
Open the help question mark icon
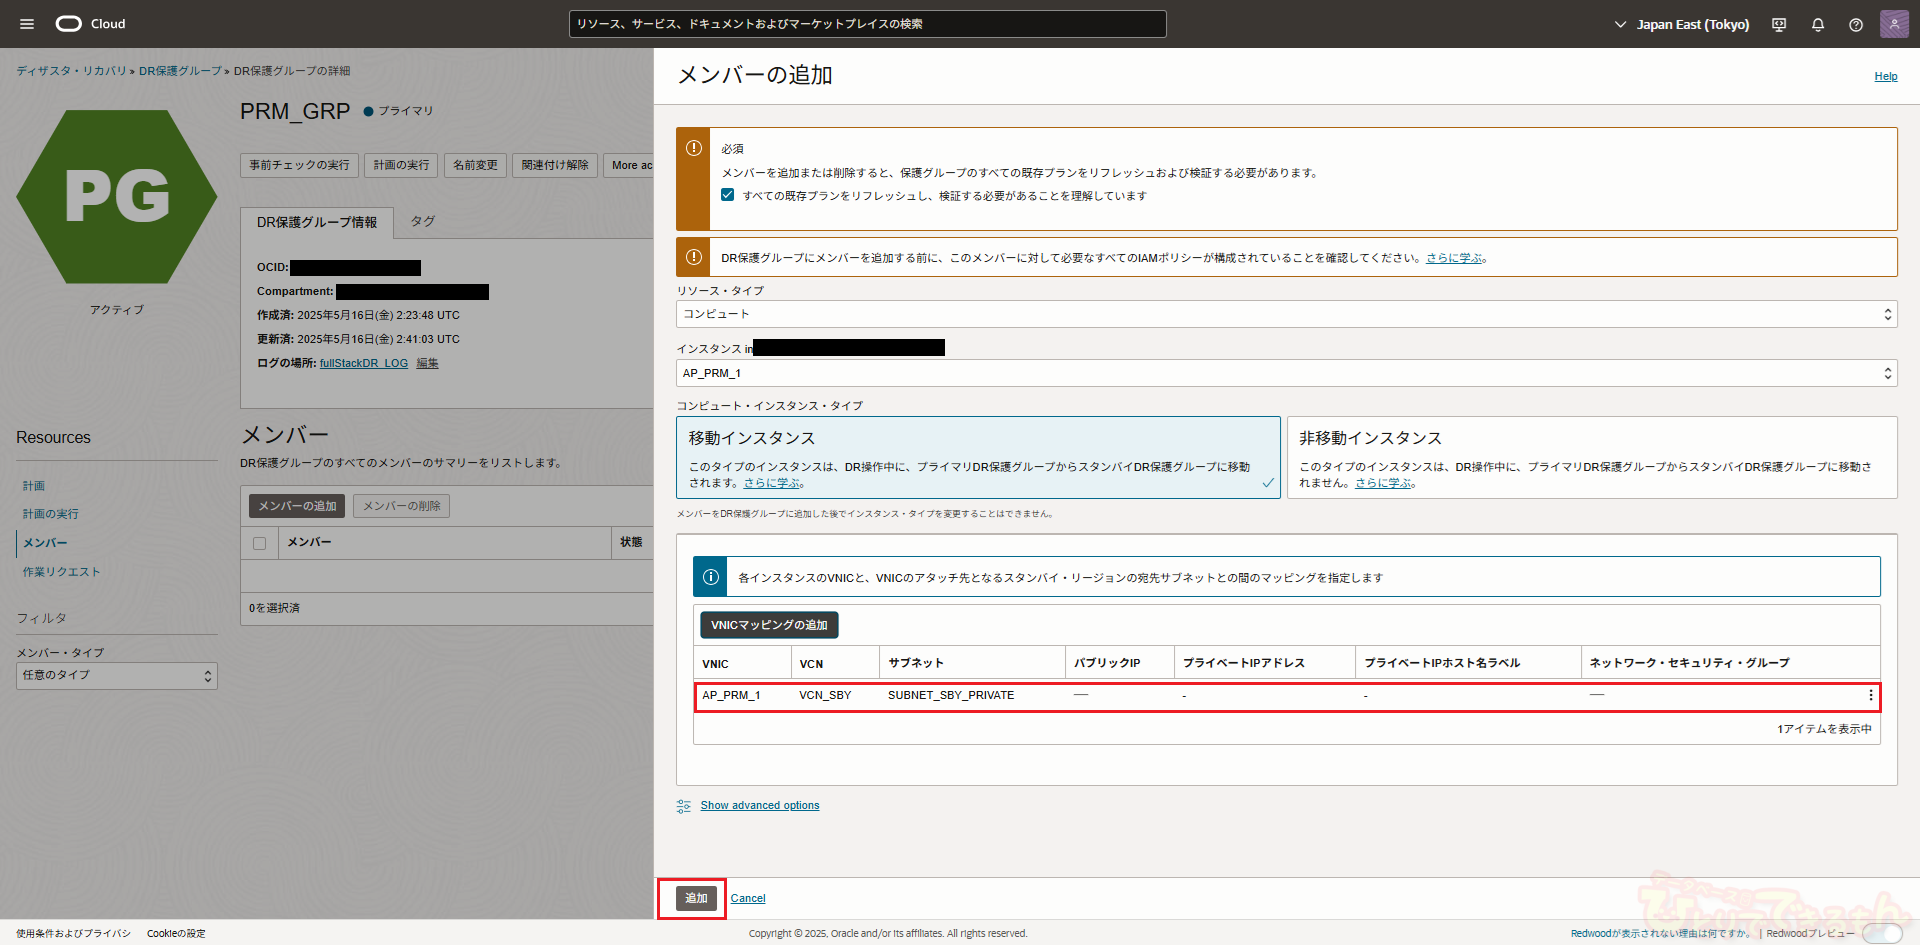1856,25
